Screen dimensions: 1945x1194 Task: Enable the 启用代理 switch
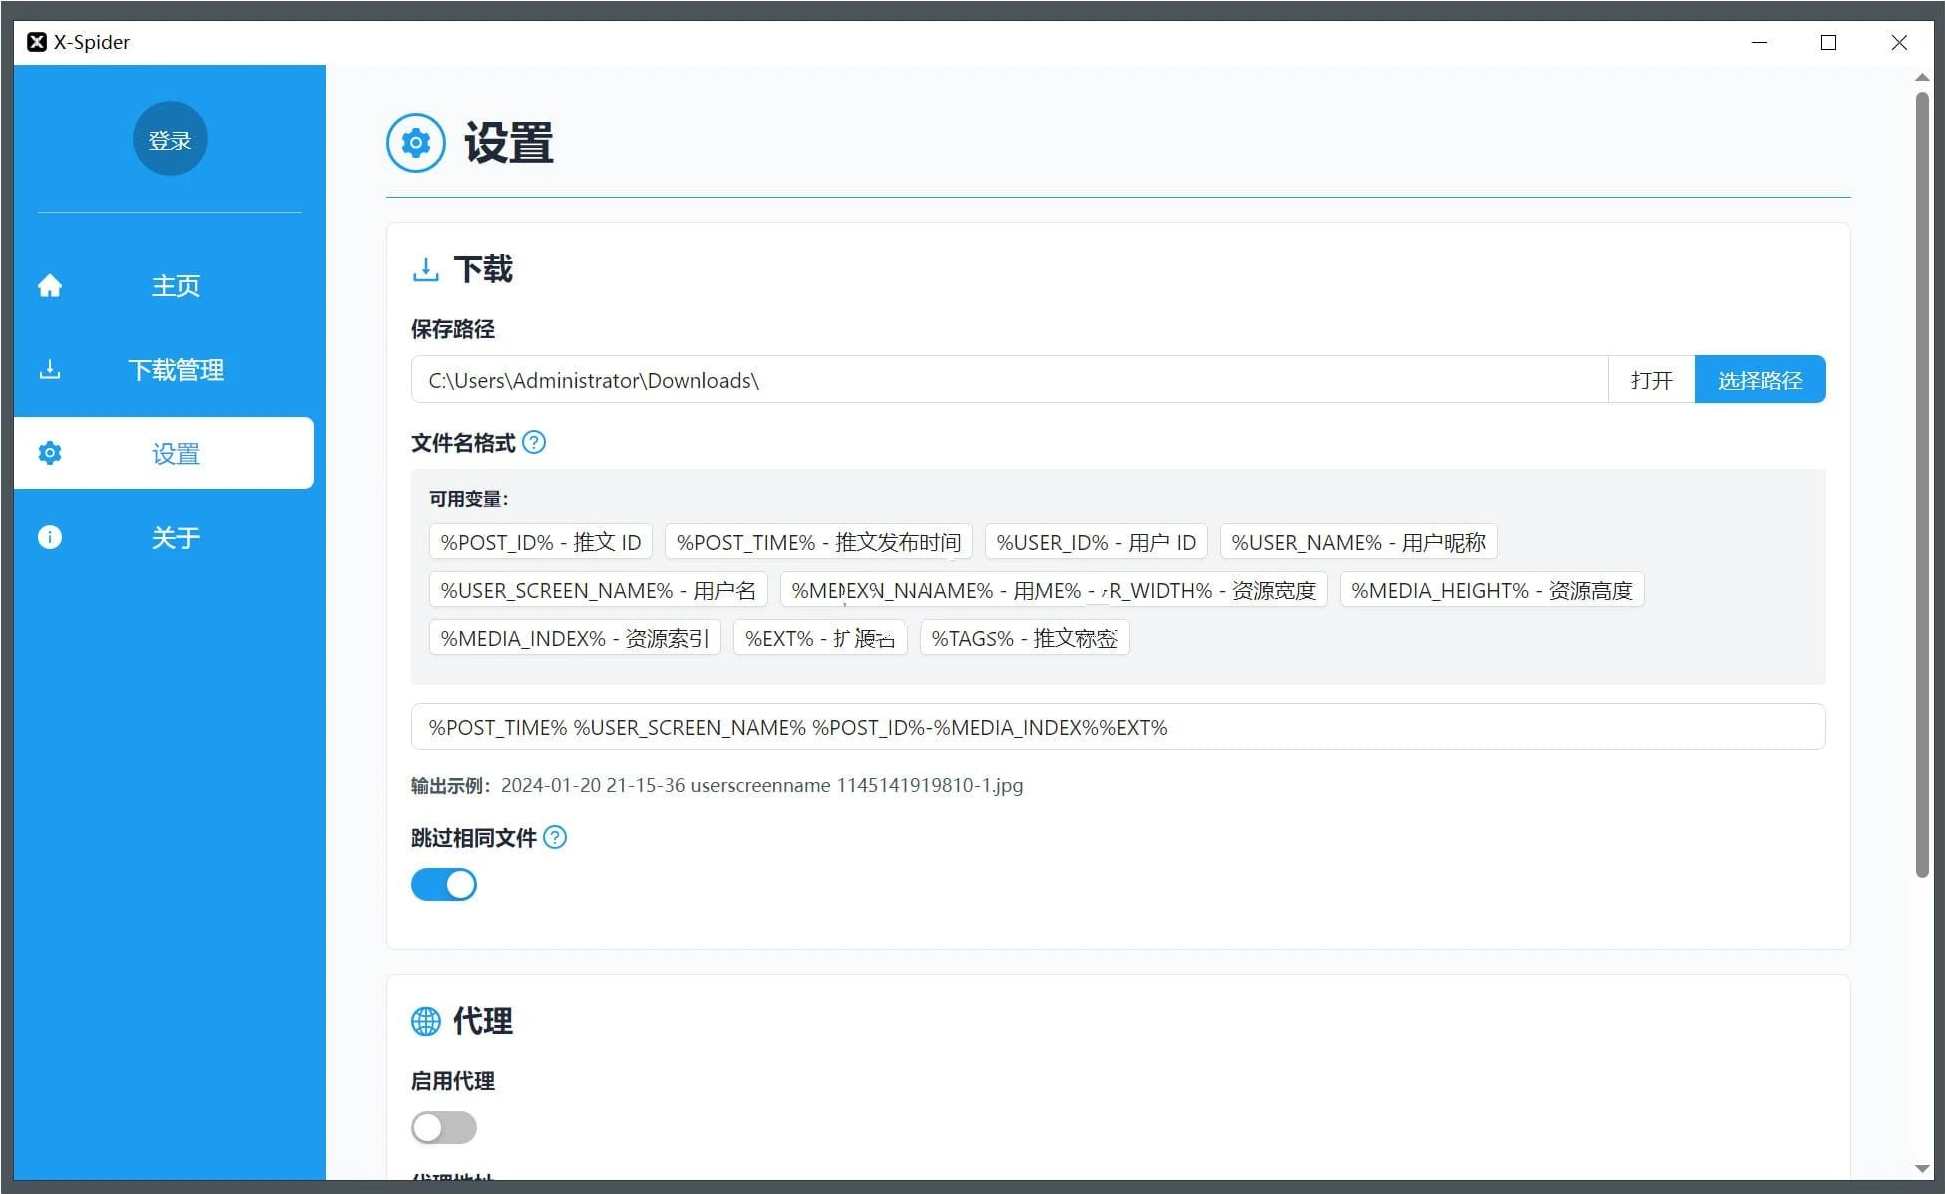click(444, 1128)
